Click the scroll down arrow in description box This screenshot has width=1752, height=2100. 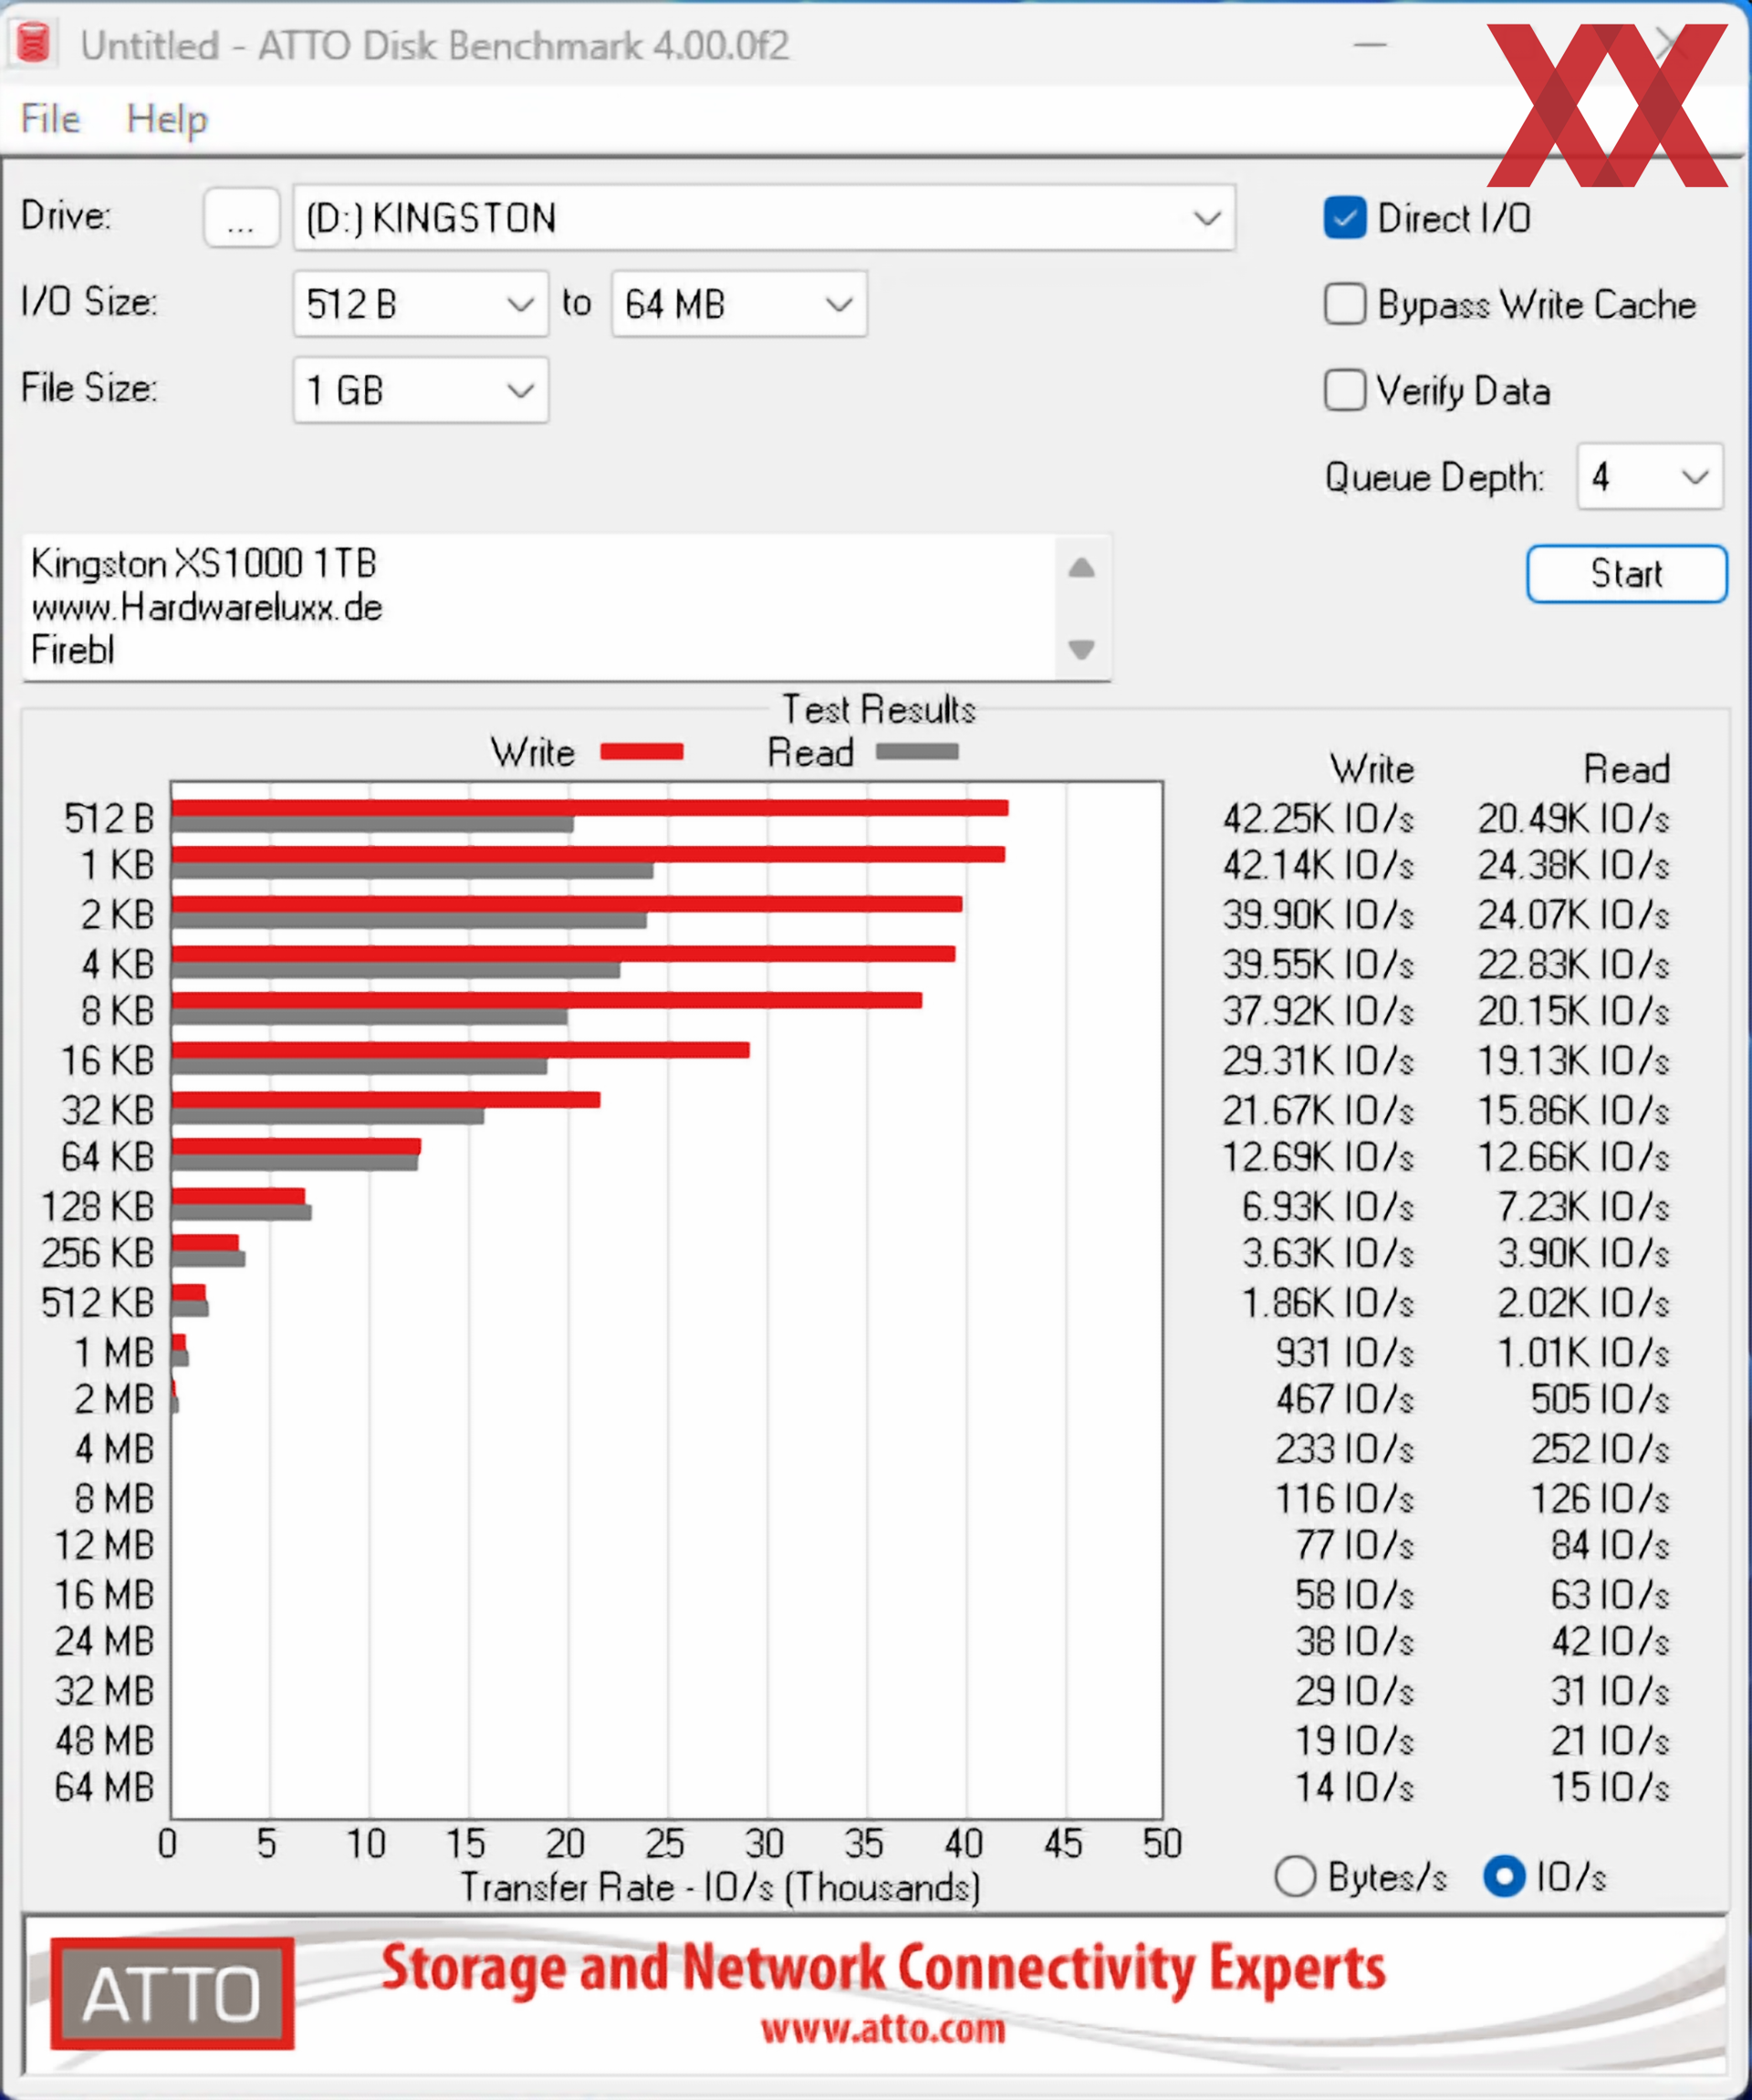point(1081,649)
